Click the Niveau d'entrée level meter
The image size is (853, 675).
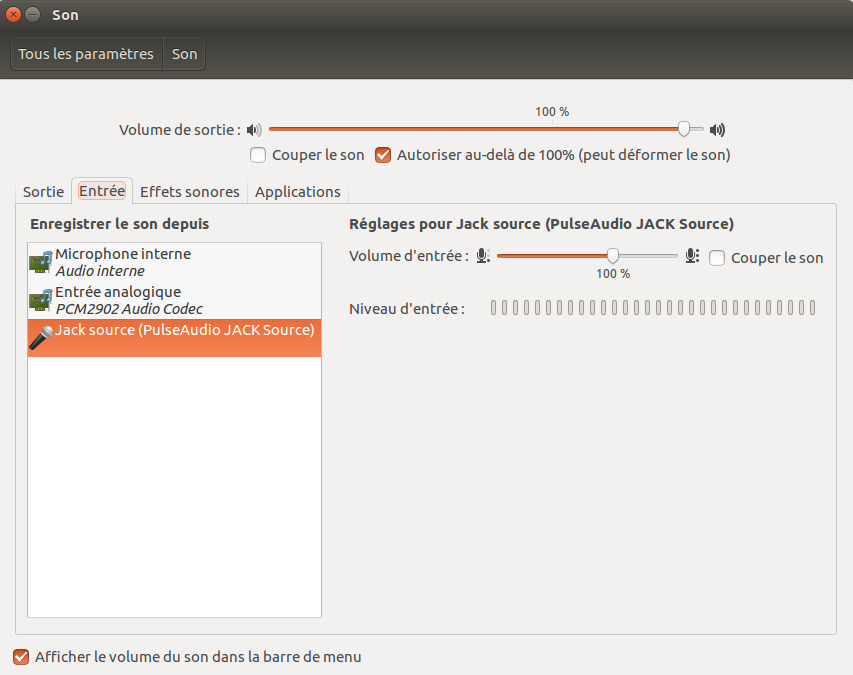[x=653, y=308]
